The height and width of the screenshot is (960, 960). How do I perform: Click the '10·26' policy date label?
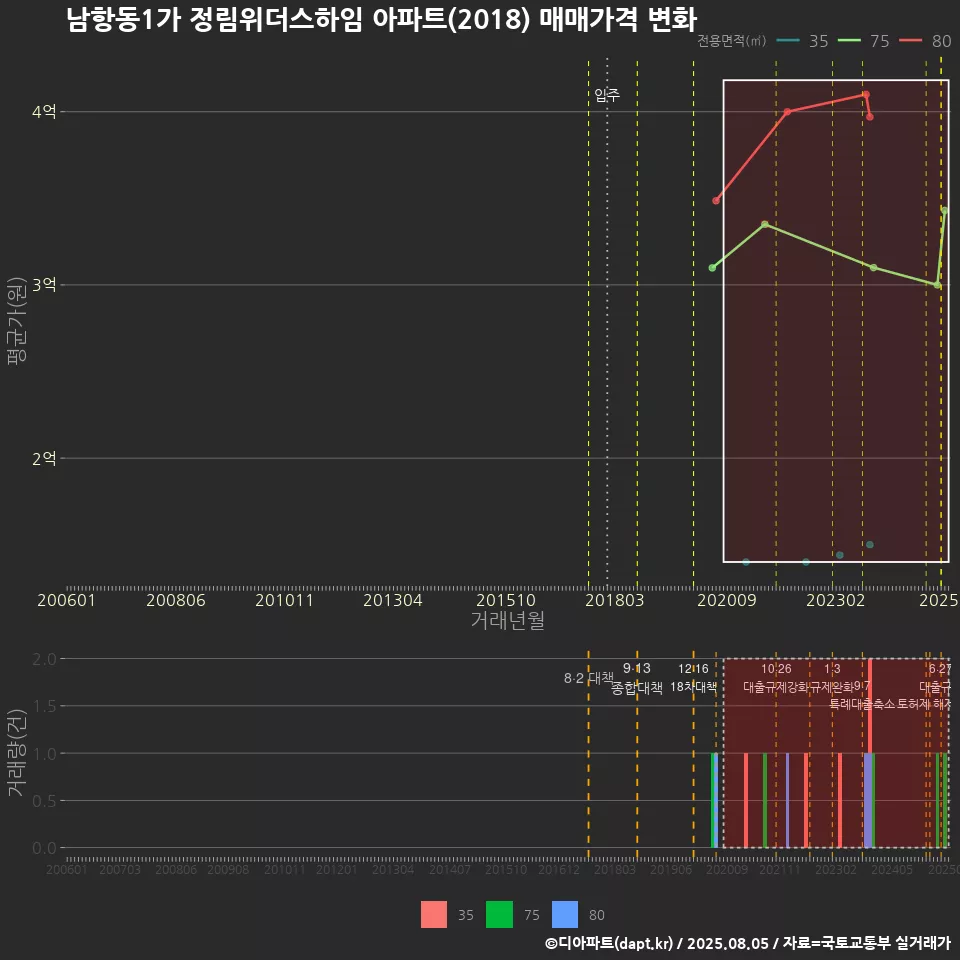(x=776, y=669)
